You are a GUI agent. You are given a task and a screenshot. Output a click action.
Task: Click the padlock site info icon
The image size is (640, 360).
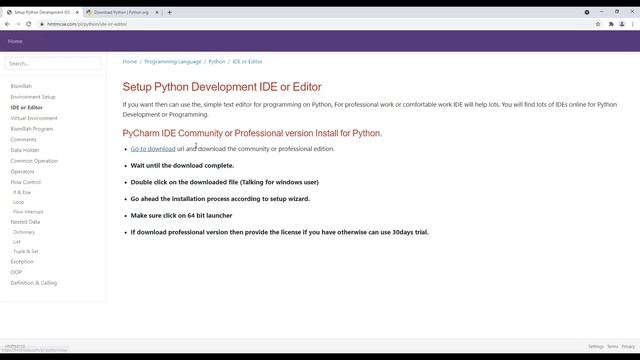click(x=42, y=24)
